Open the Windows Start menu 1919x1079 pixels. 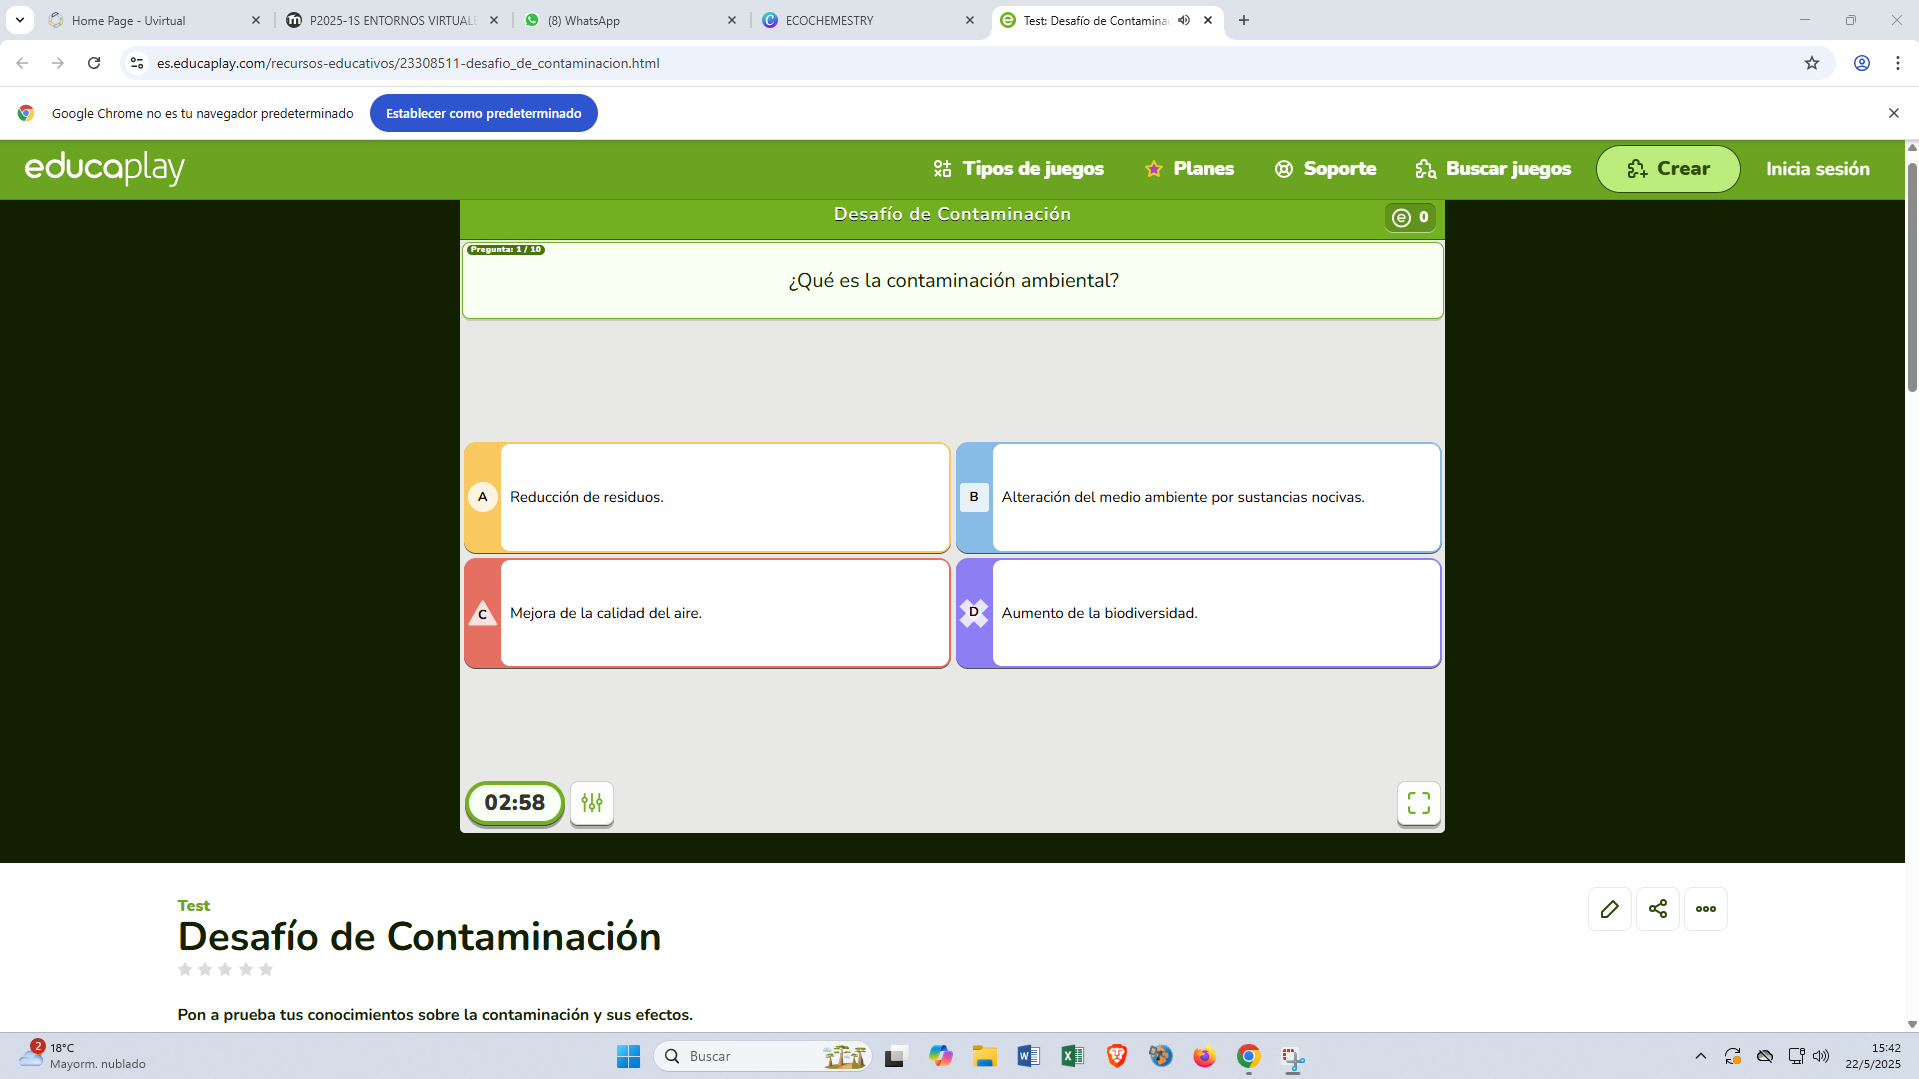[x=628, y=1056]
